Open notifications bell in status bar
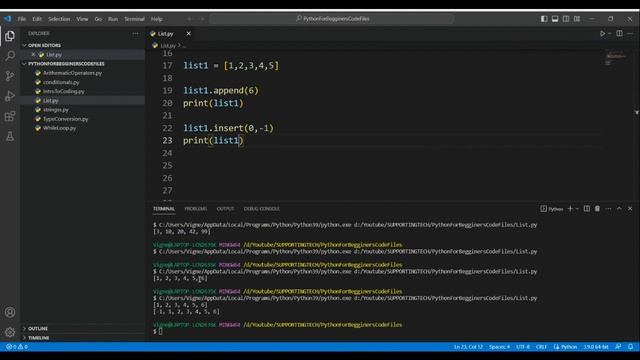 (630, 347)
